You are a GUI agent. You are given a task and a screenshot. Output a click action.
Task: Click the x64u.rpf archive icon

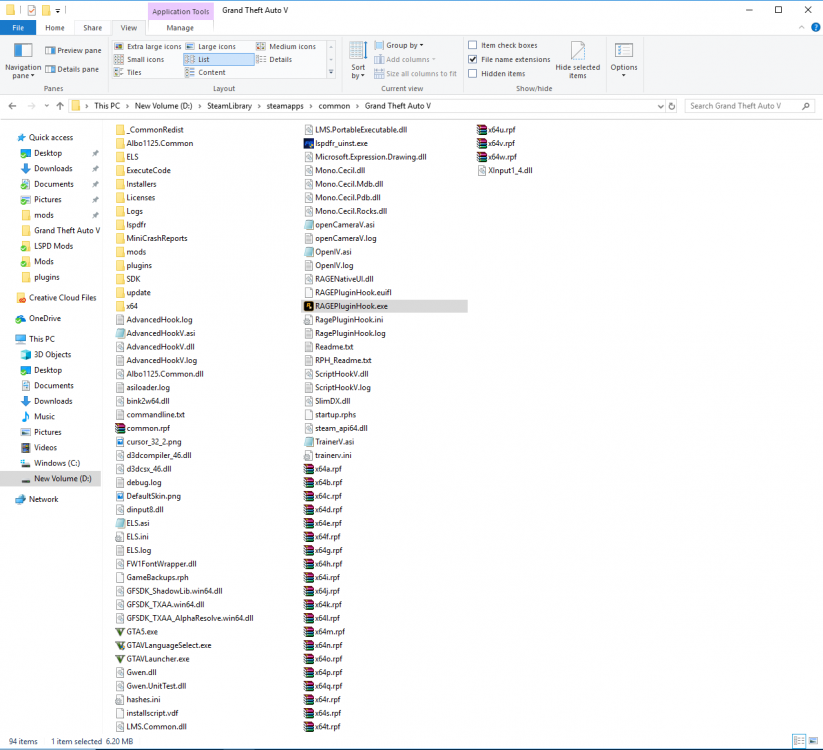(481, 130)
